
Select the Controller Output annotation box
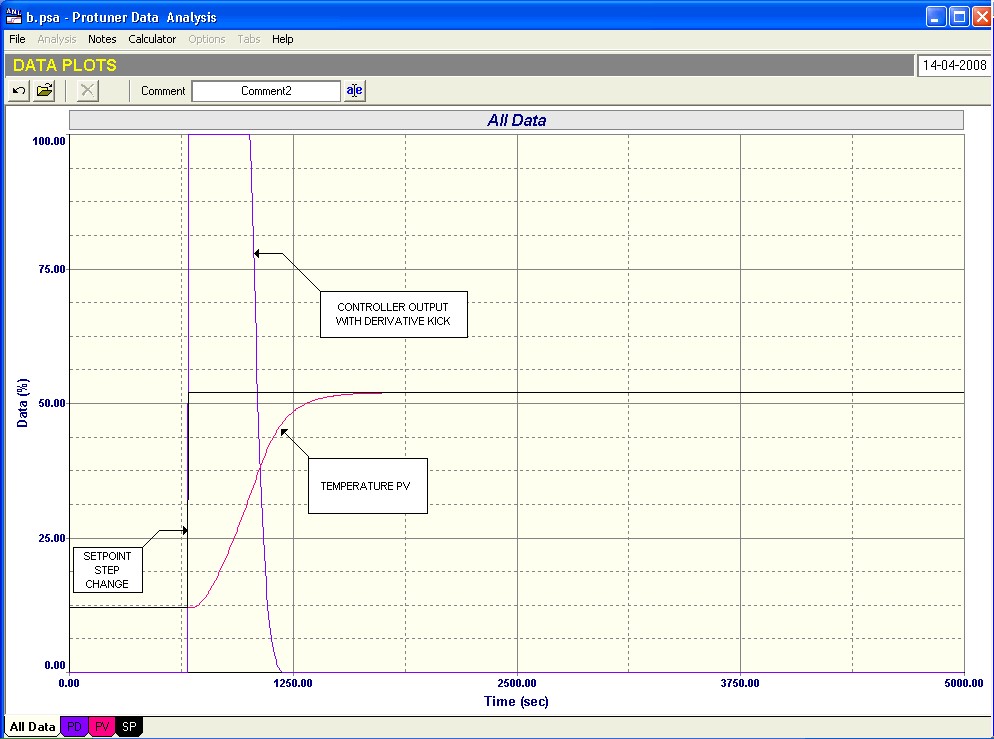coord(393,313)
